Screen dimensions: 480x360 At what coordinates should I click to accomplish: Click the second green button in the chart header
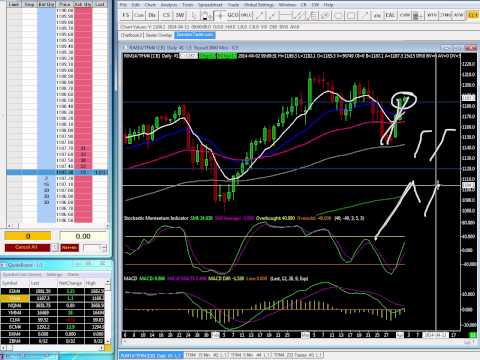point(227,56)
